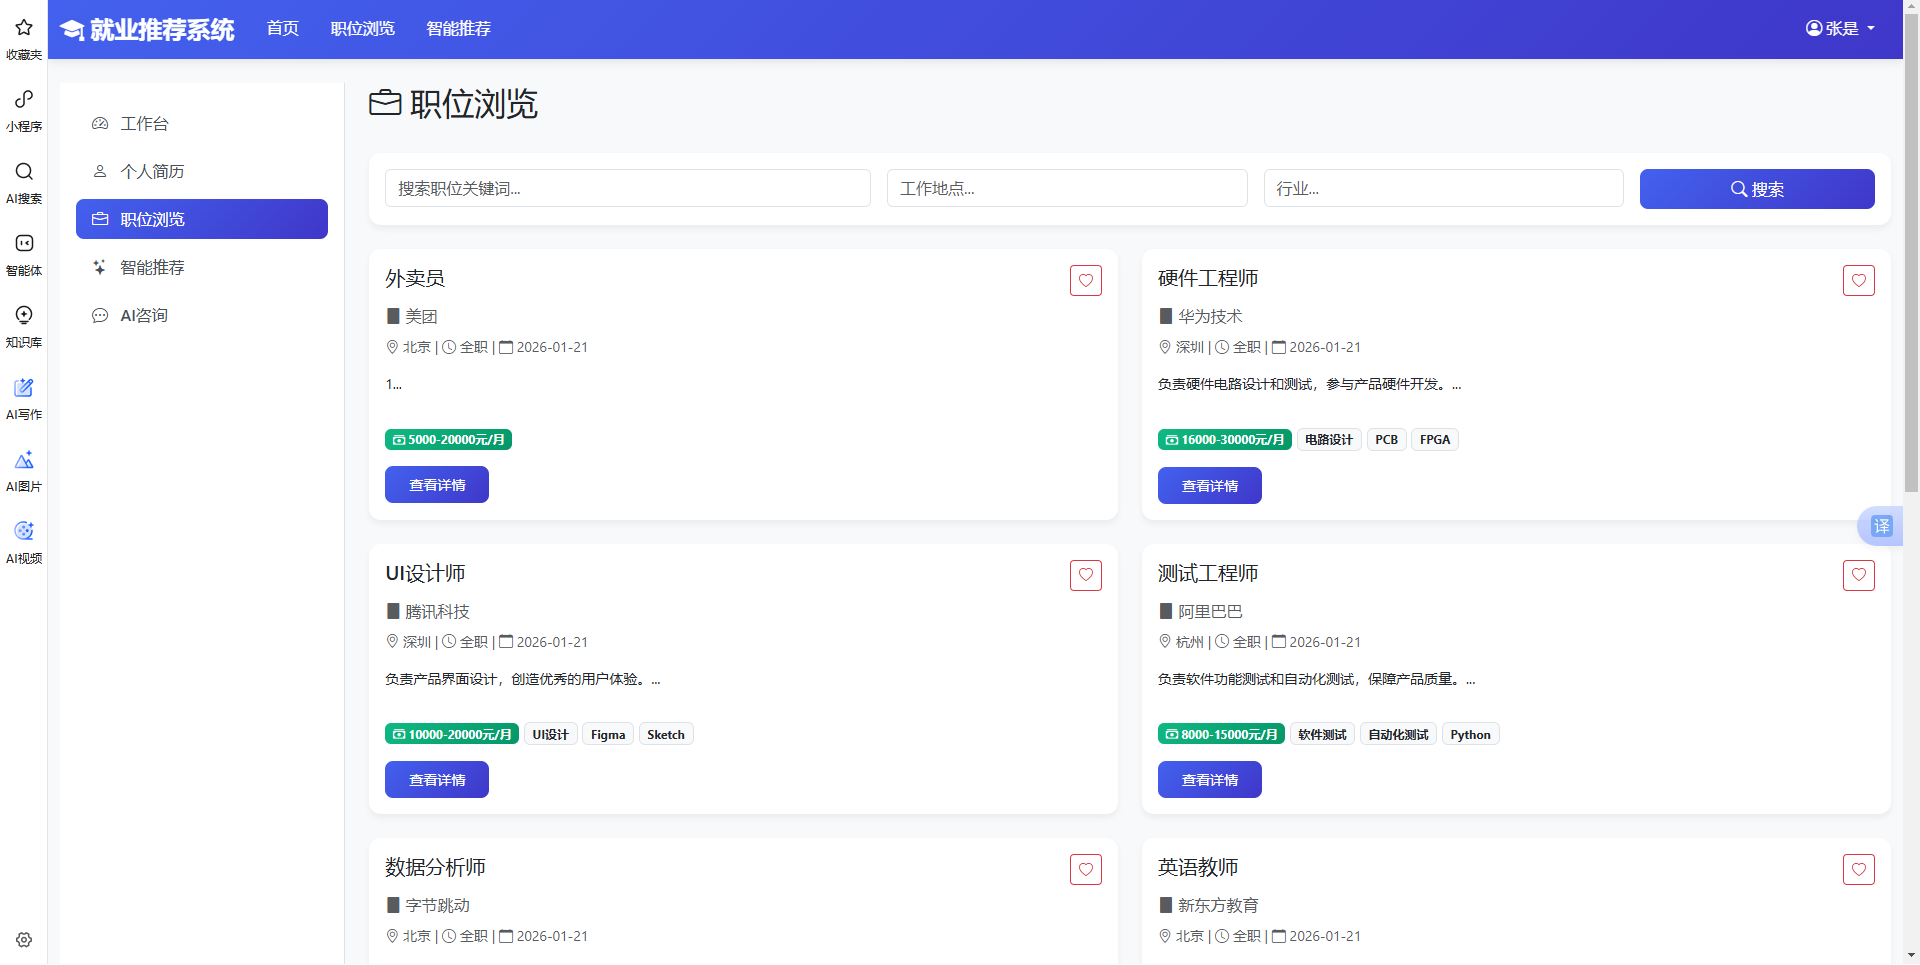Click the 软件测试 skill tag

(x=1322, y=735)
